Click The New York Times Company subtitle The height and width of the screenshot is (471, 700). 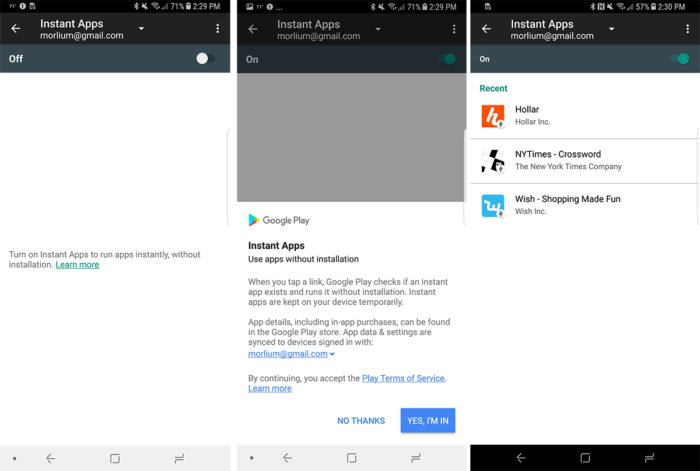[568, 167]
